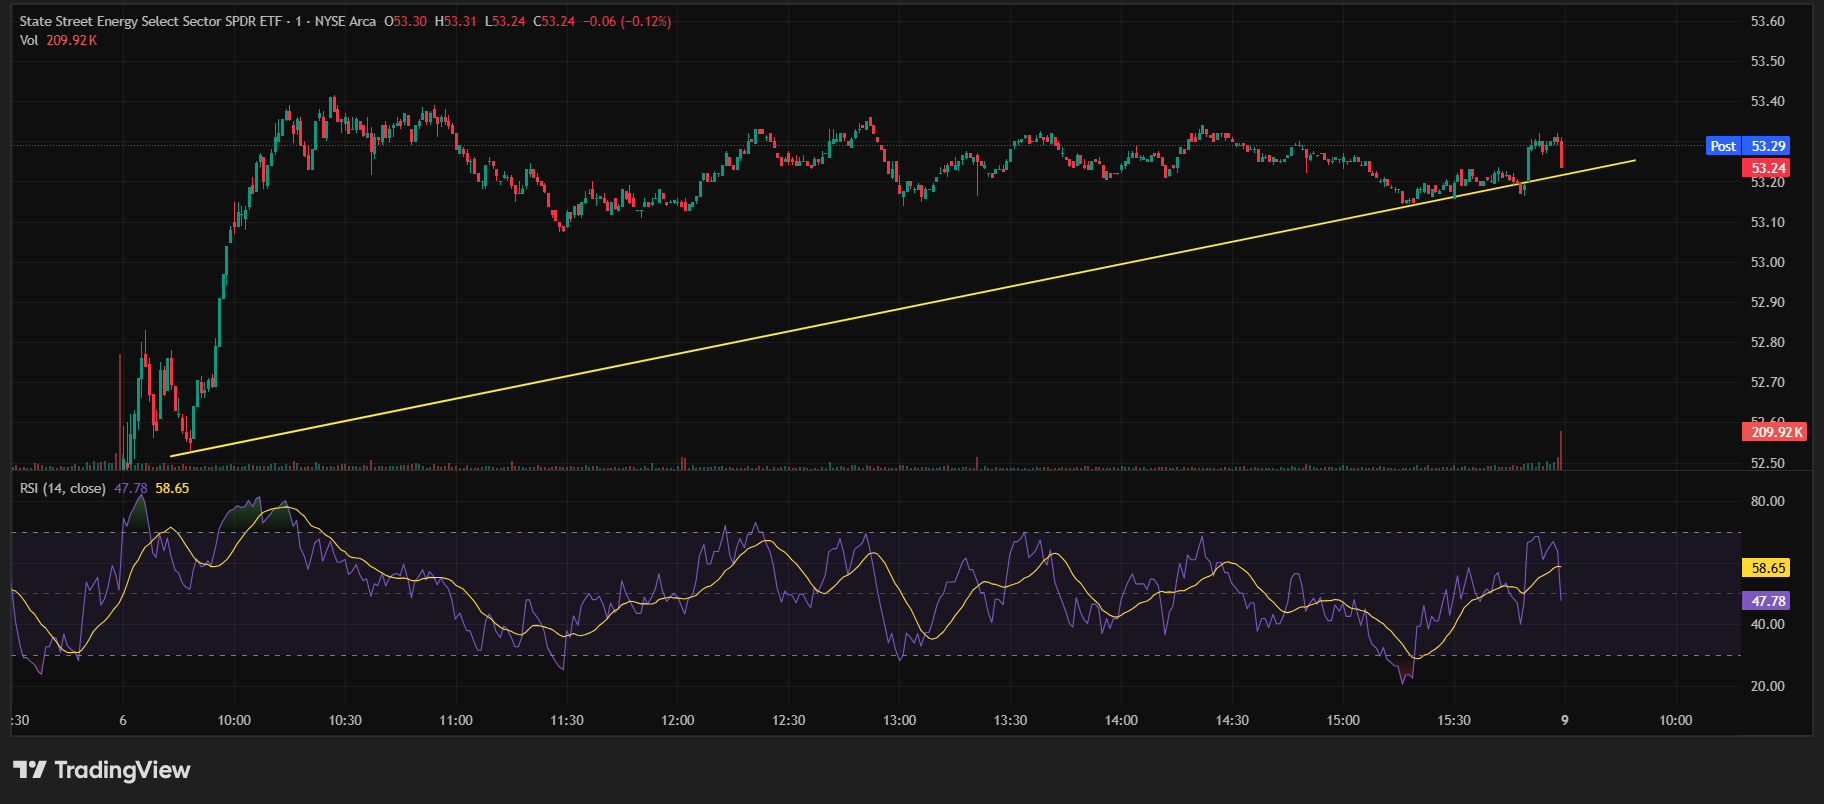Click the 53.00 price scale label
The height and width of the screenshot is (804, 1824).
1767,262
